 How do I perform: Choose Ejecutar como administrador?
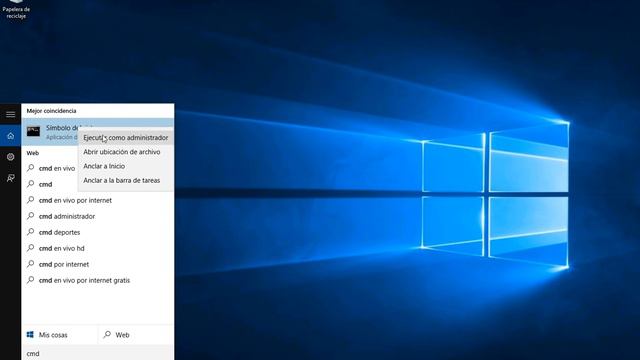point(126,138)
